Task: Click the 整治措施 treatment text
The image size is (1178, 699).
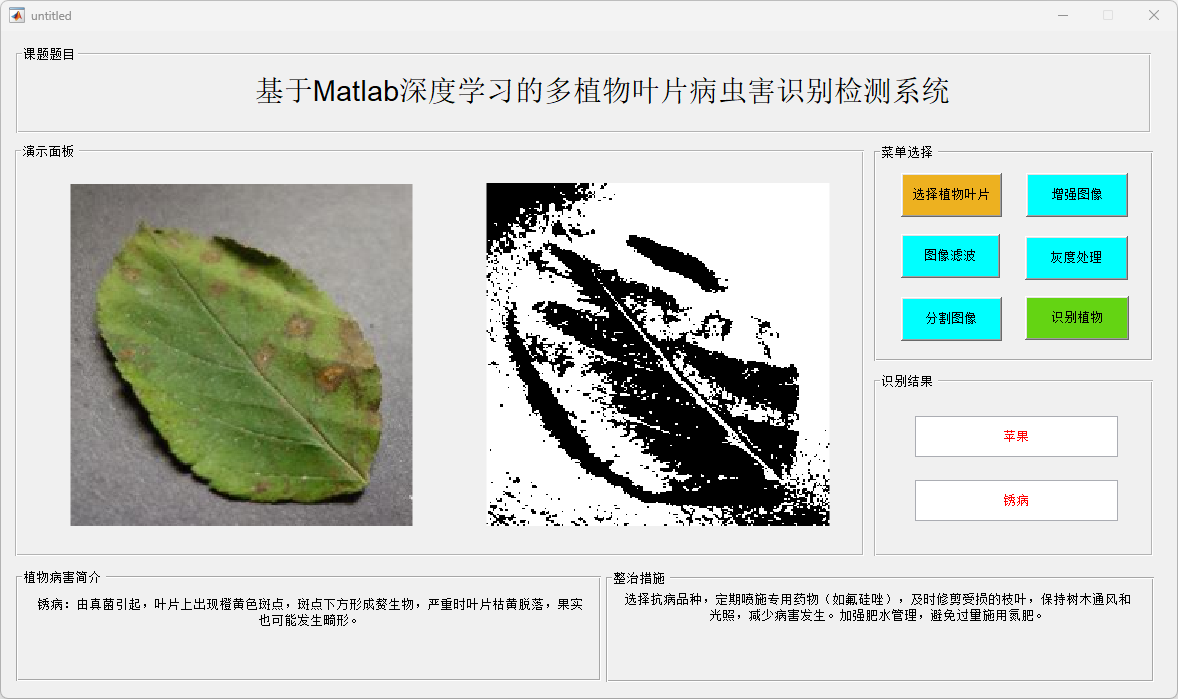Action: tap(877, 607)
